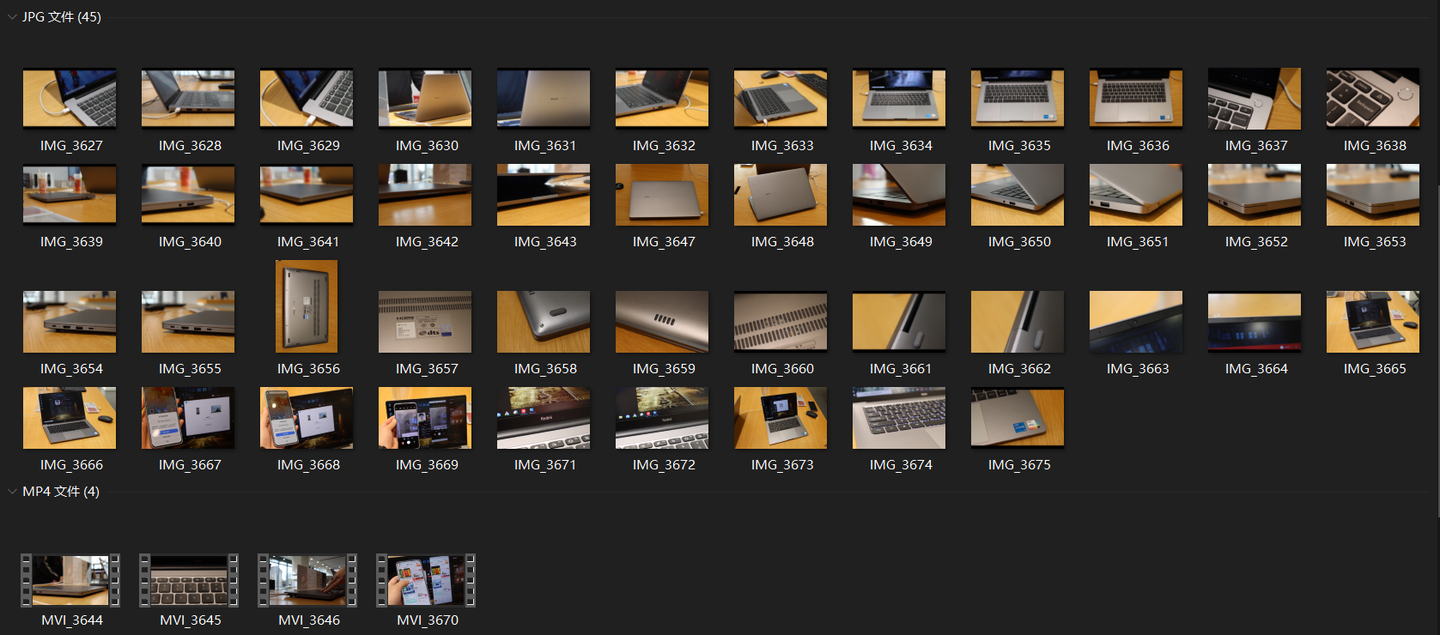Select the IMG_3673 thumbnail
Viewport: 1440px width, 635px height.
(781, 417)
